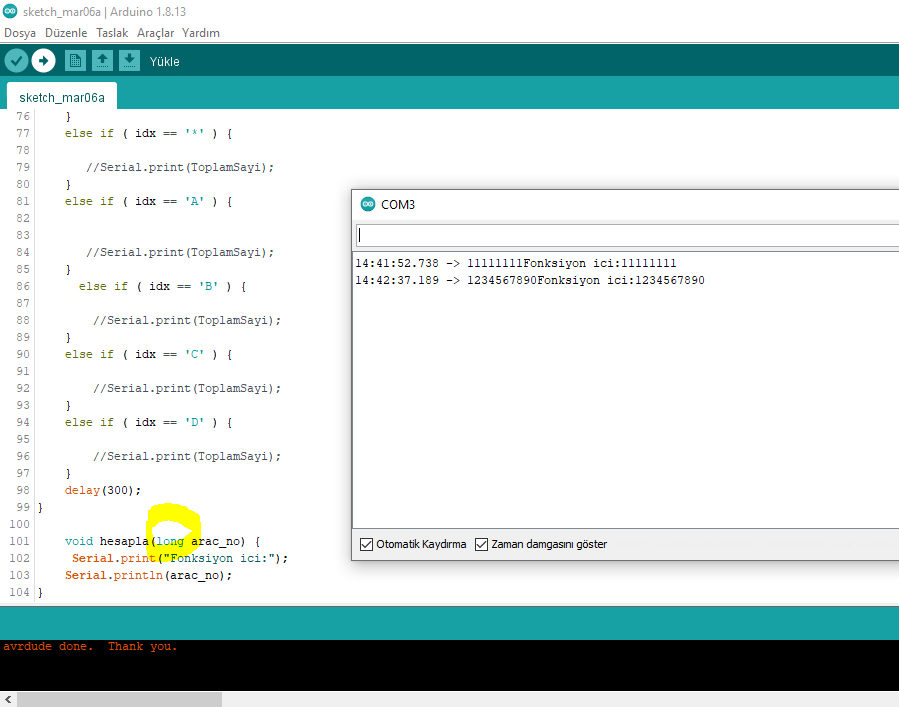Screen dimensions: 899x707
Task: Select the sketch_mar06a tab
Action: (x=61, y=97)
